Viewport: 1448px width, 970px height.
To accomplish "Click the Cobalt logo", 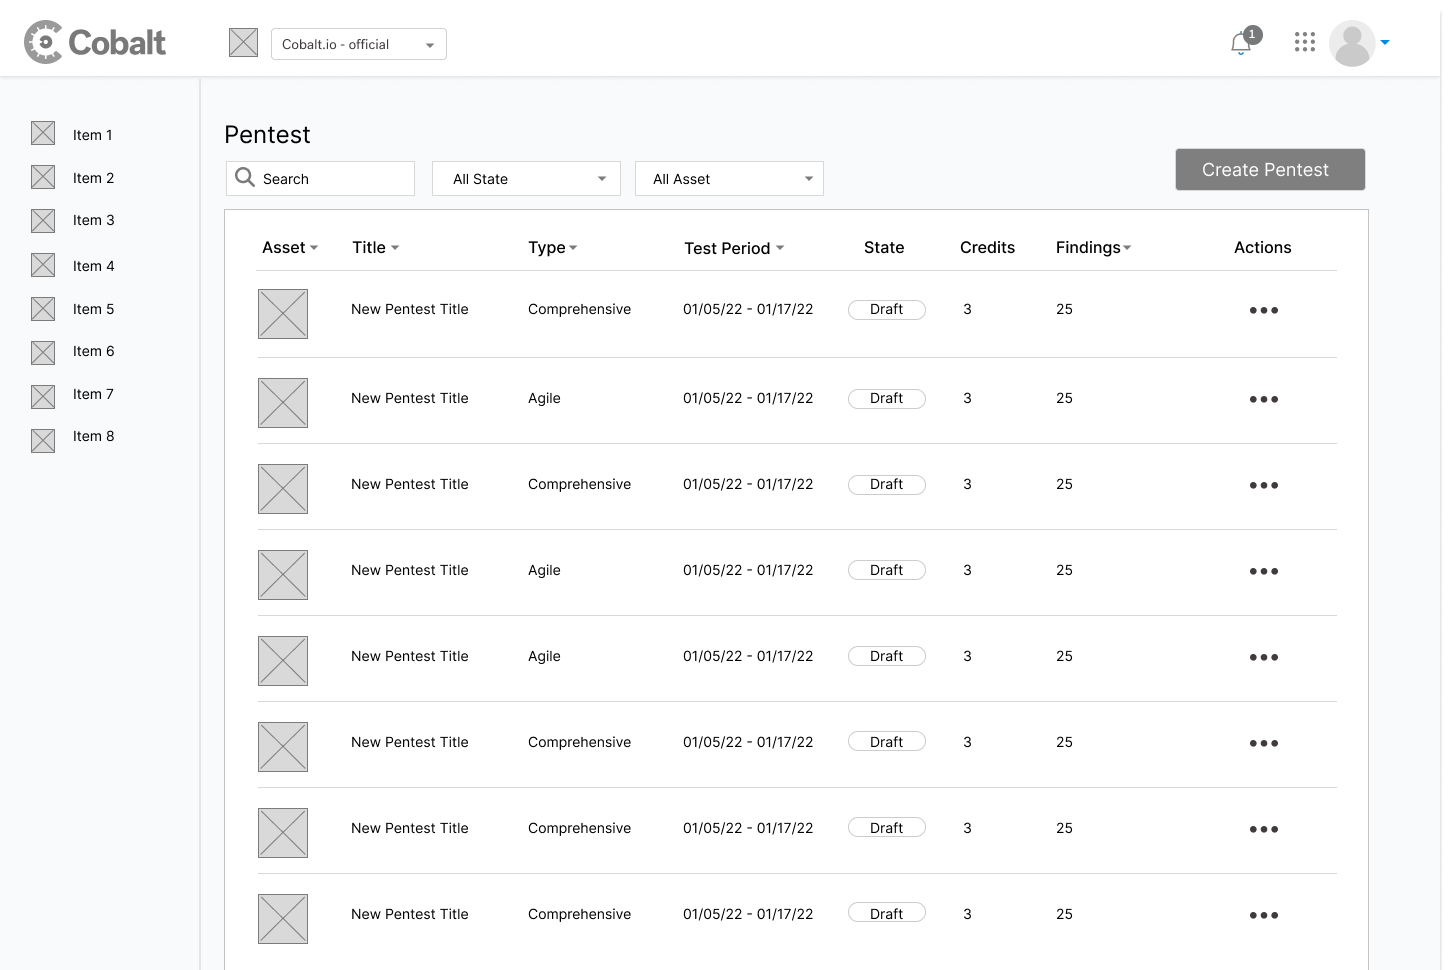I will pyautogui.click(x=95, y=42).
